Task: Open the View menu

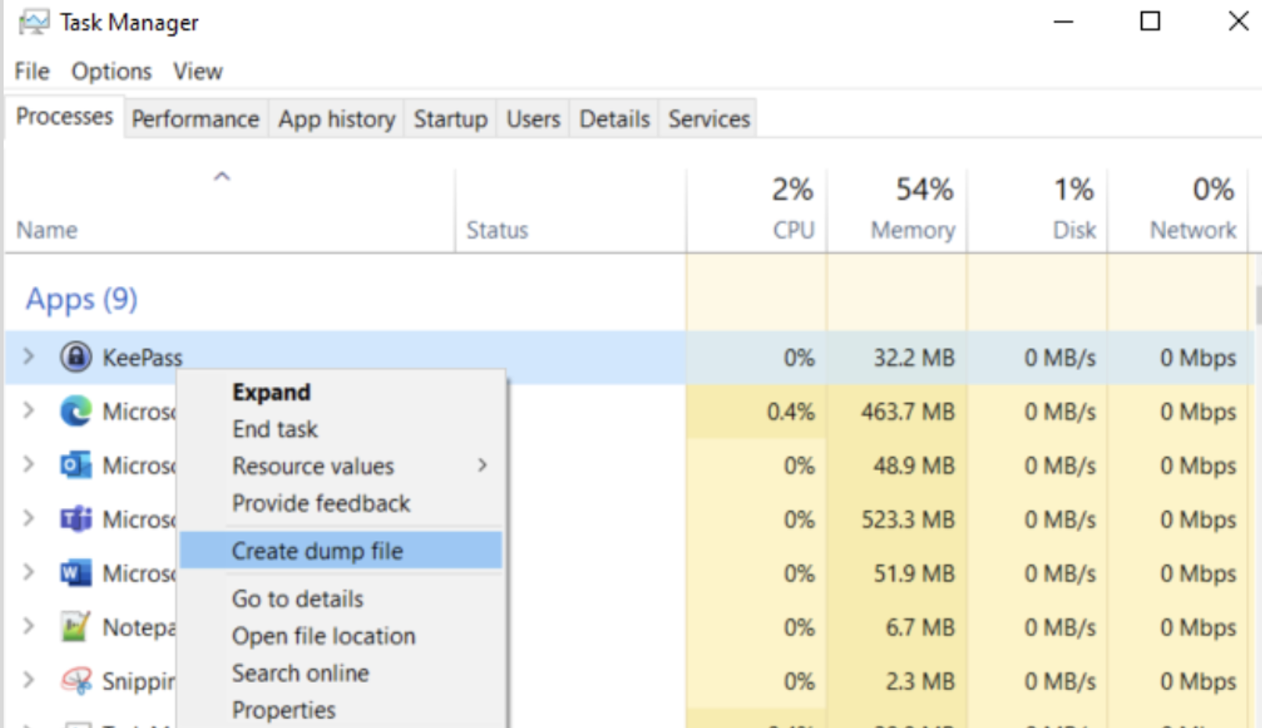Action: [x=197, y=71]
